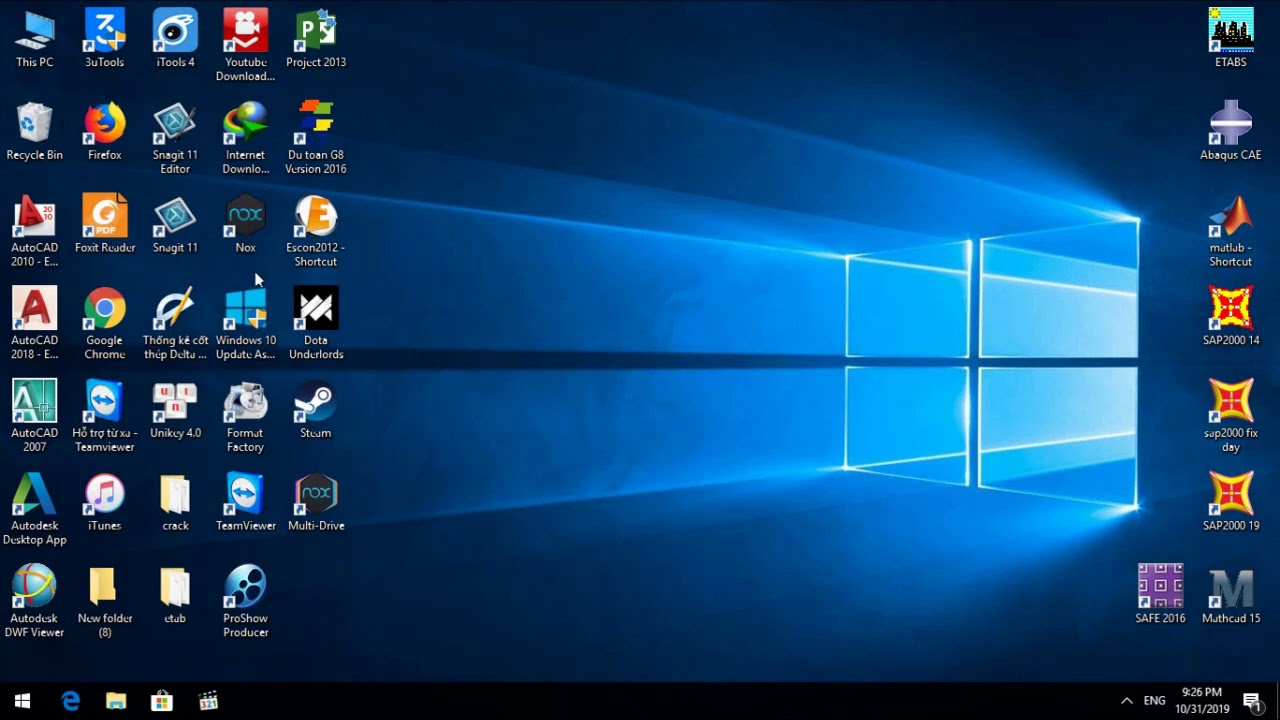
Task: Open Format Factory shortcut
Action: (x=245, y=417)
